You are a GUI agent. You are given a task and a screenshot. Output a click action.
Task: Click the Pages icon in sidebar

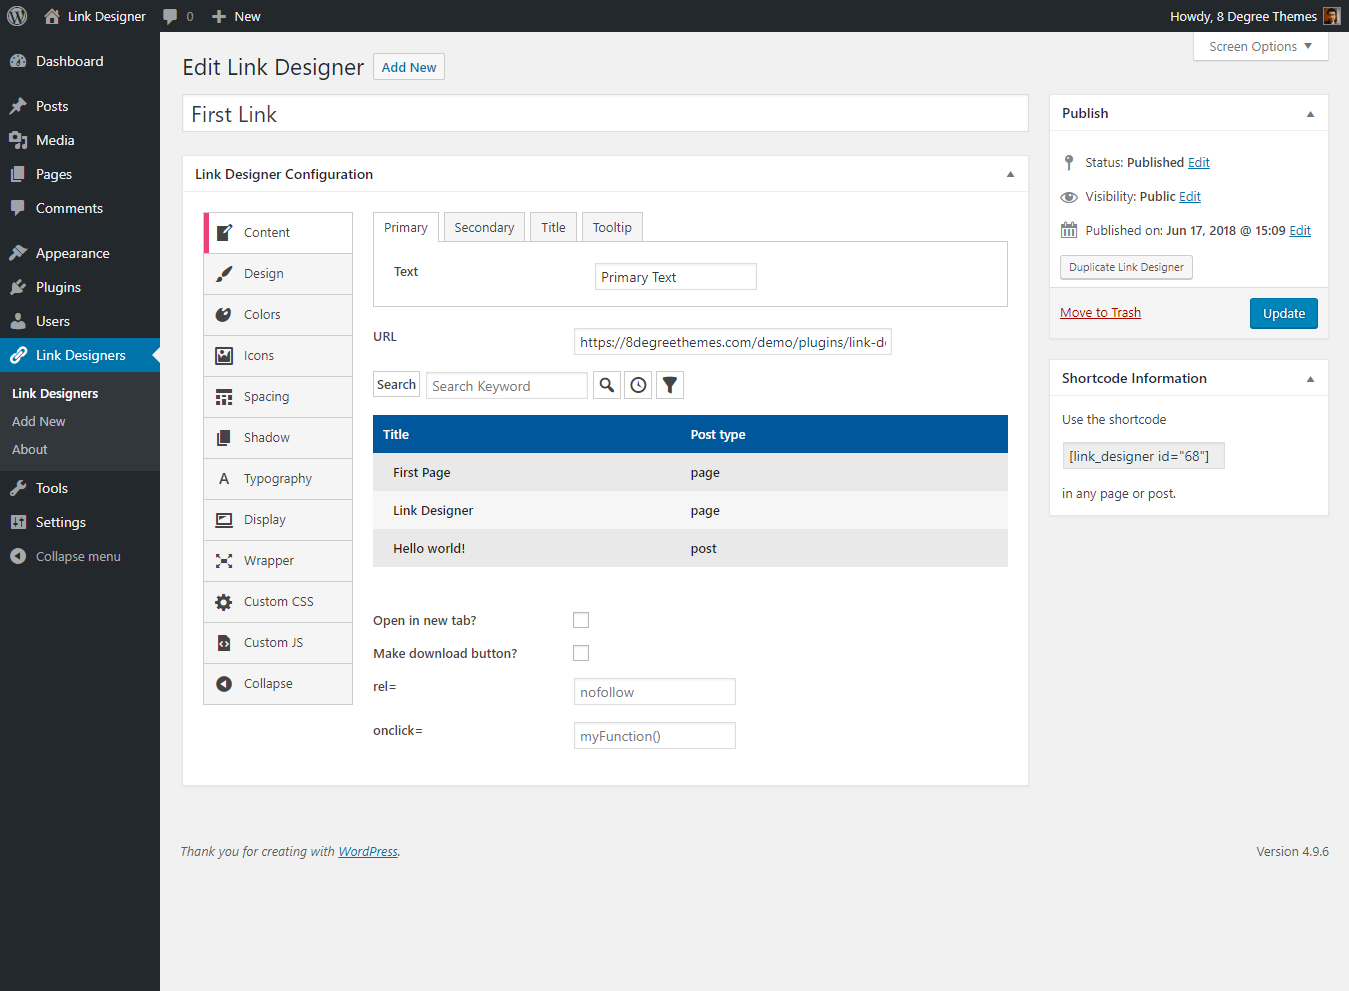pyautogui.click(x=18, y=174)
